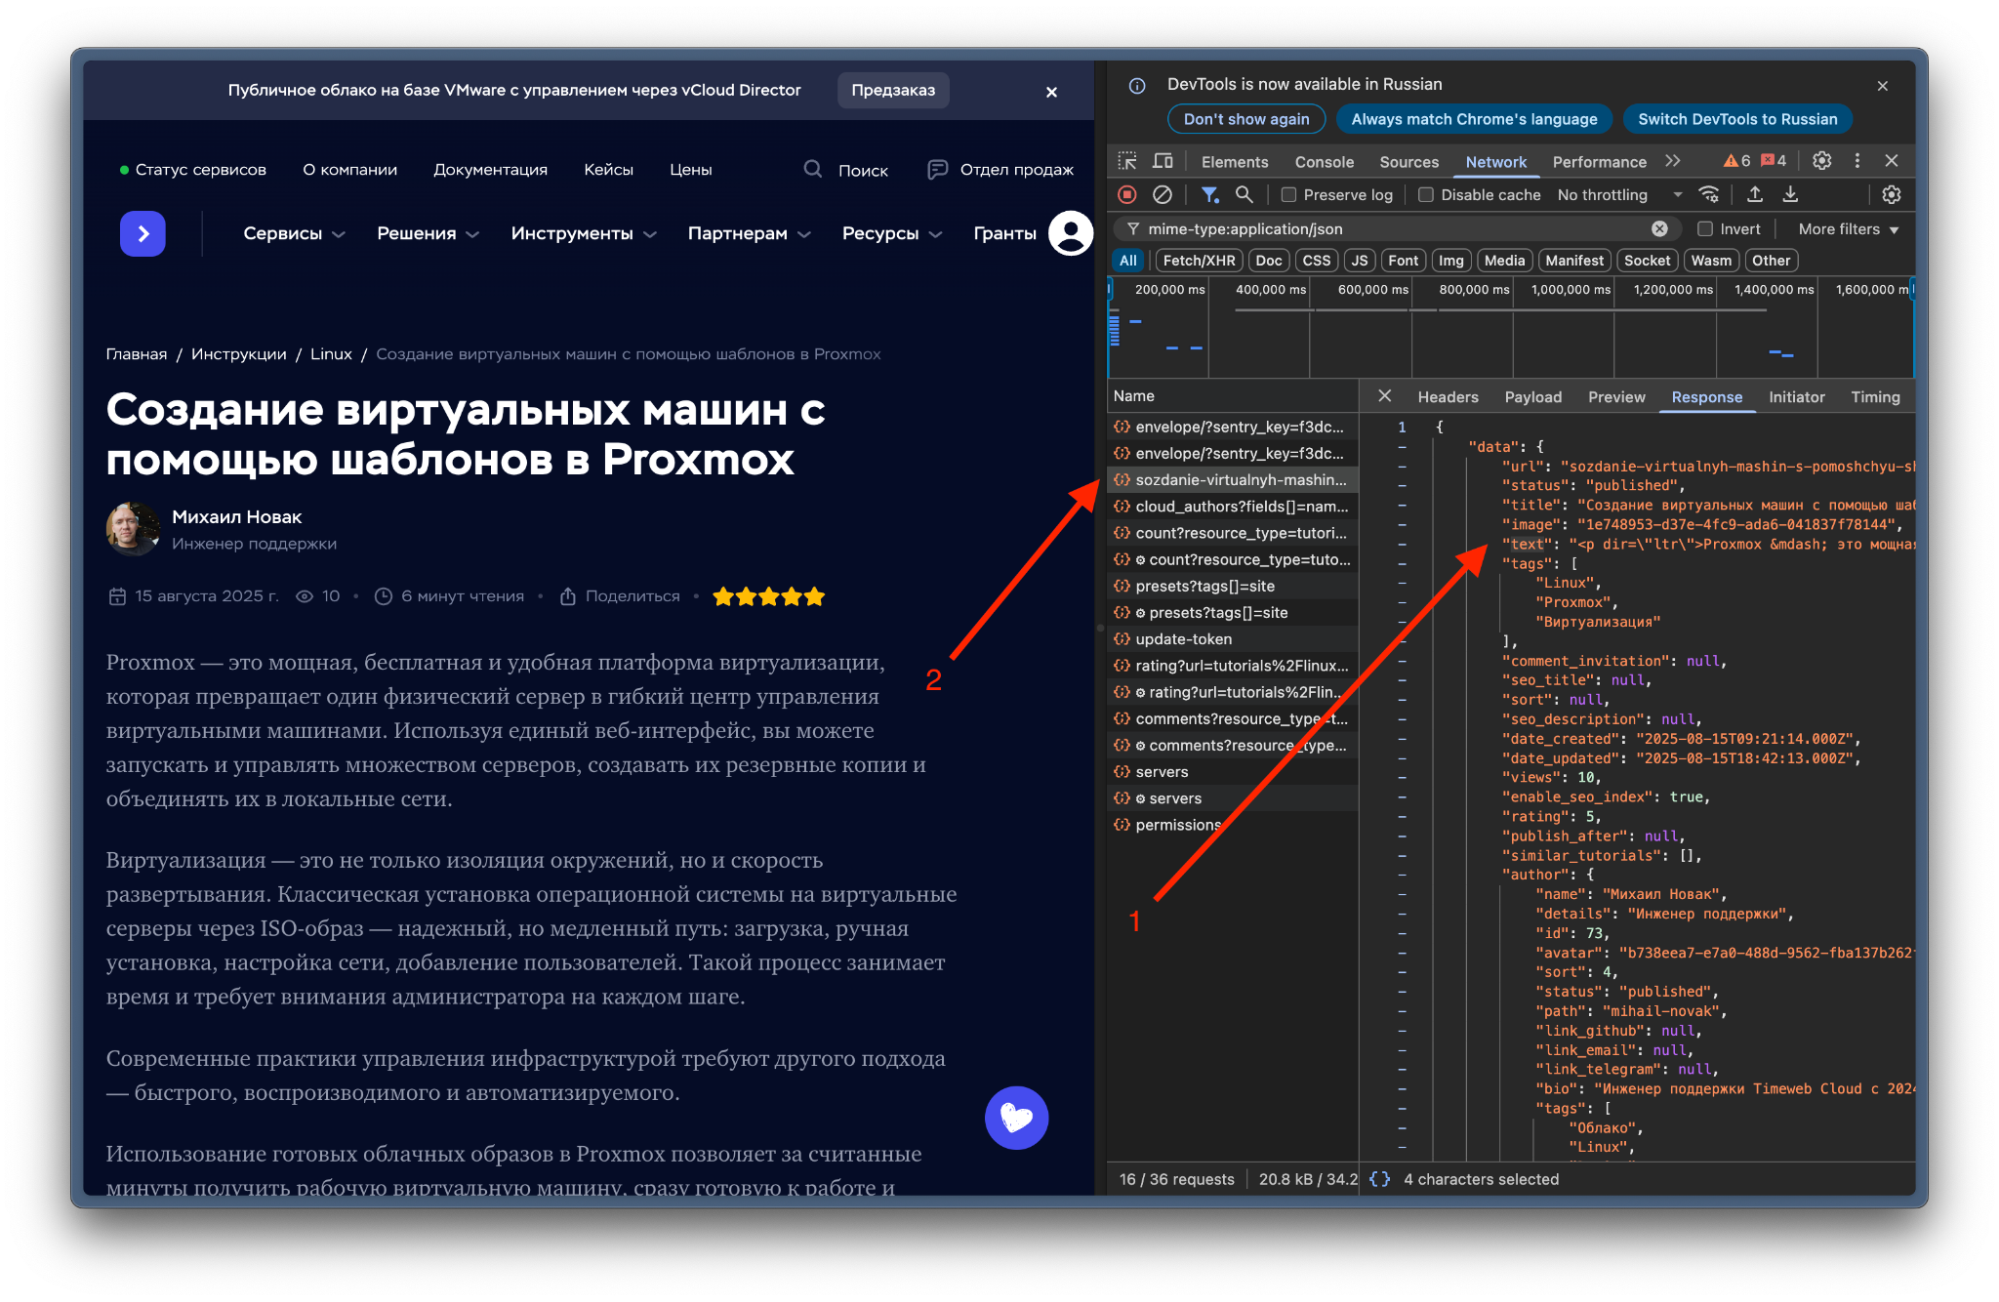Image resolution: width=1999 pixels, height=1302 pixels.
Task: Toggle the device toolbar icon
Action: click(1162, 161)
